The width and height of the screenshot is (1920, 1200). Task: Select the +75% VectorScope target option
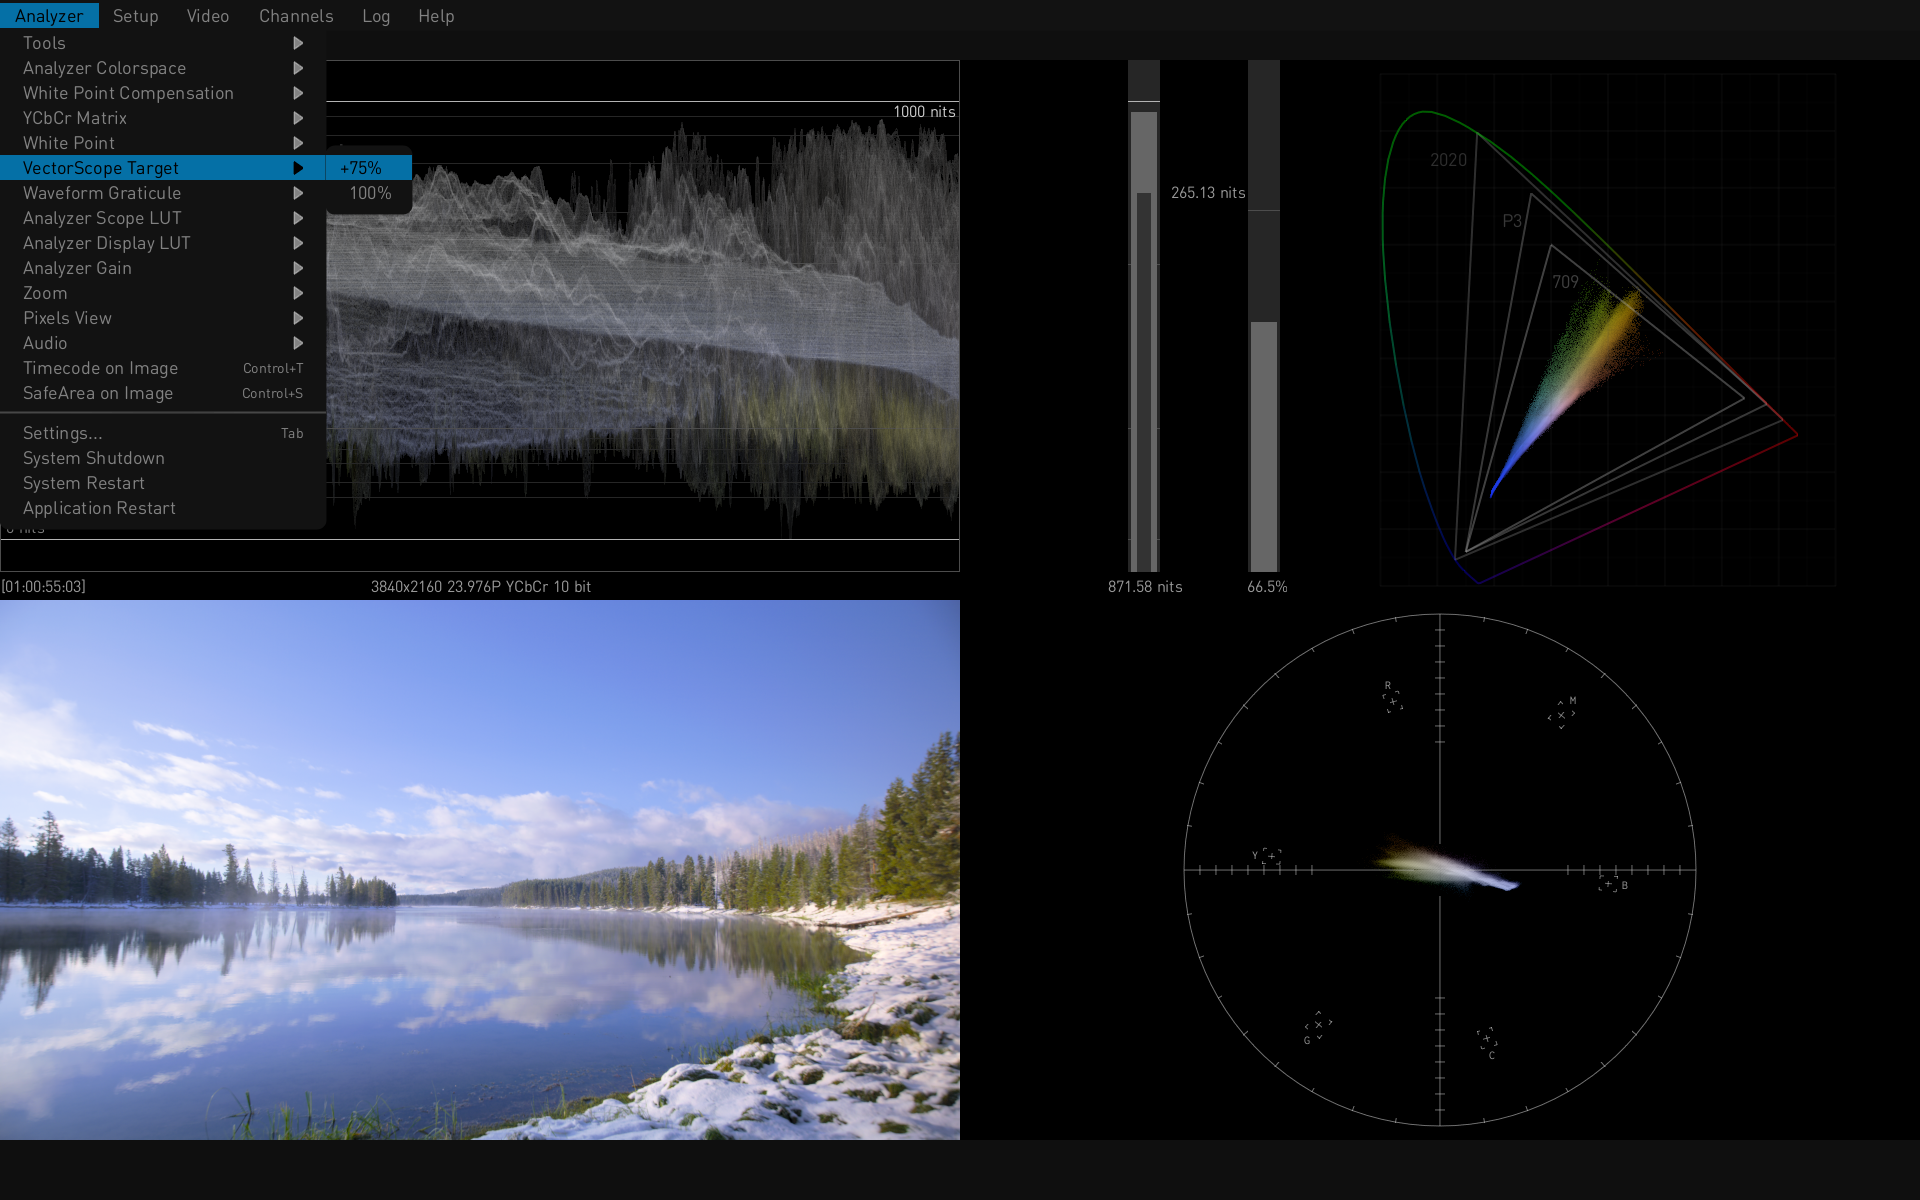[x=361, y=168]
